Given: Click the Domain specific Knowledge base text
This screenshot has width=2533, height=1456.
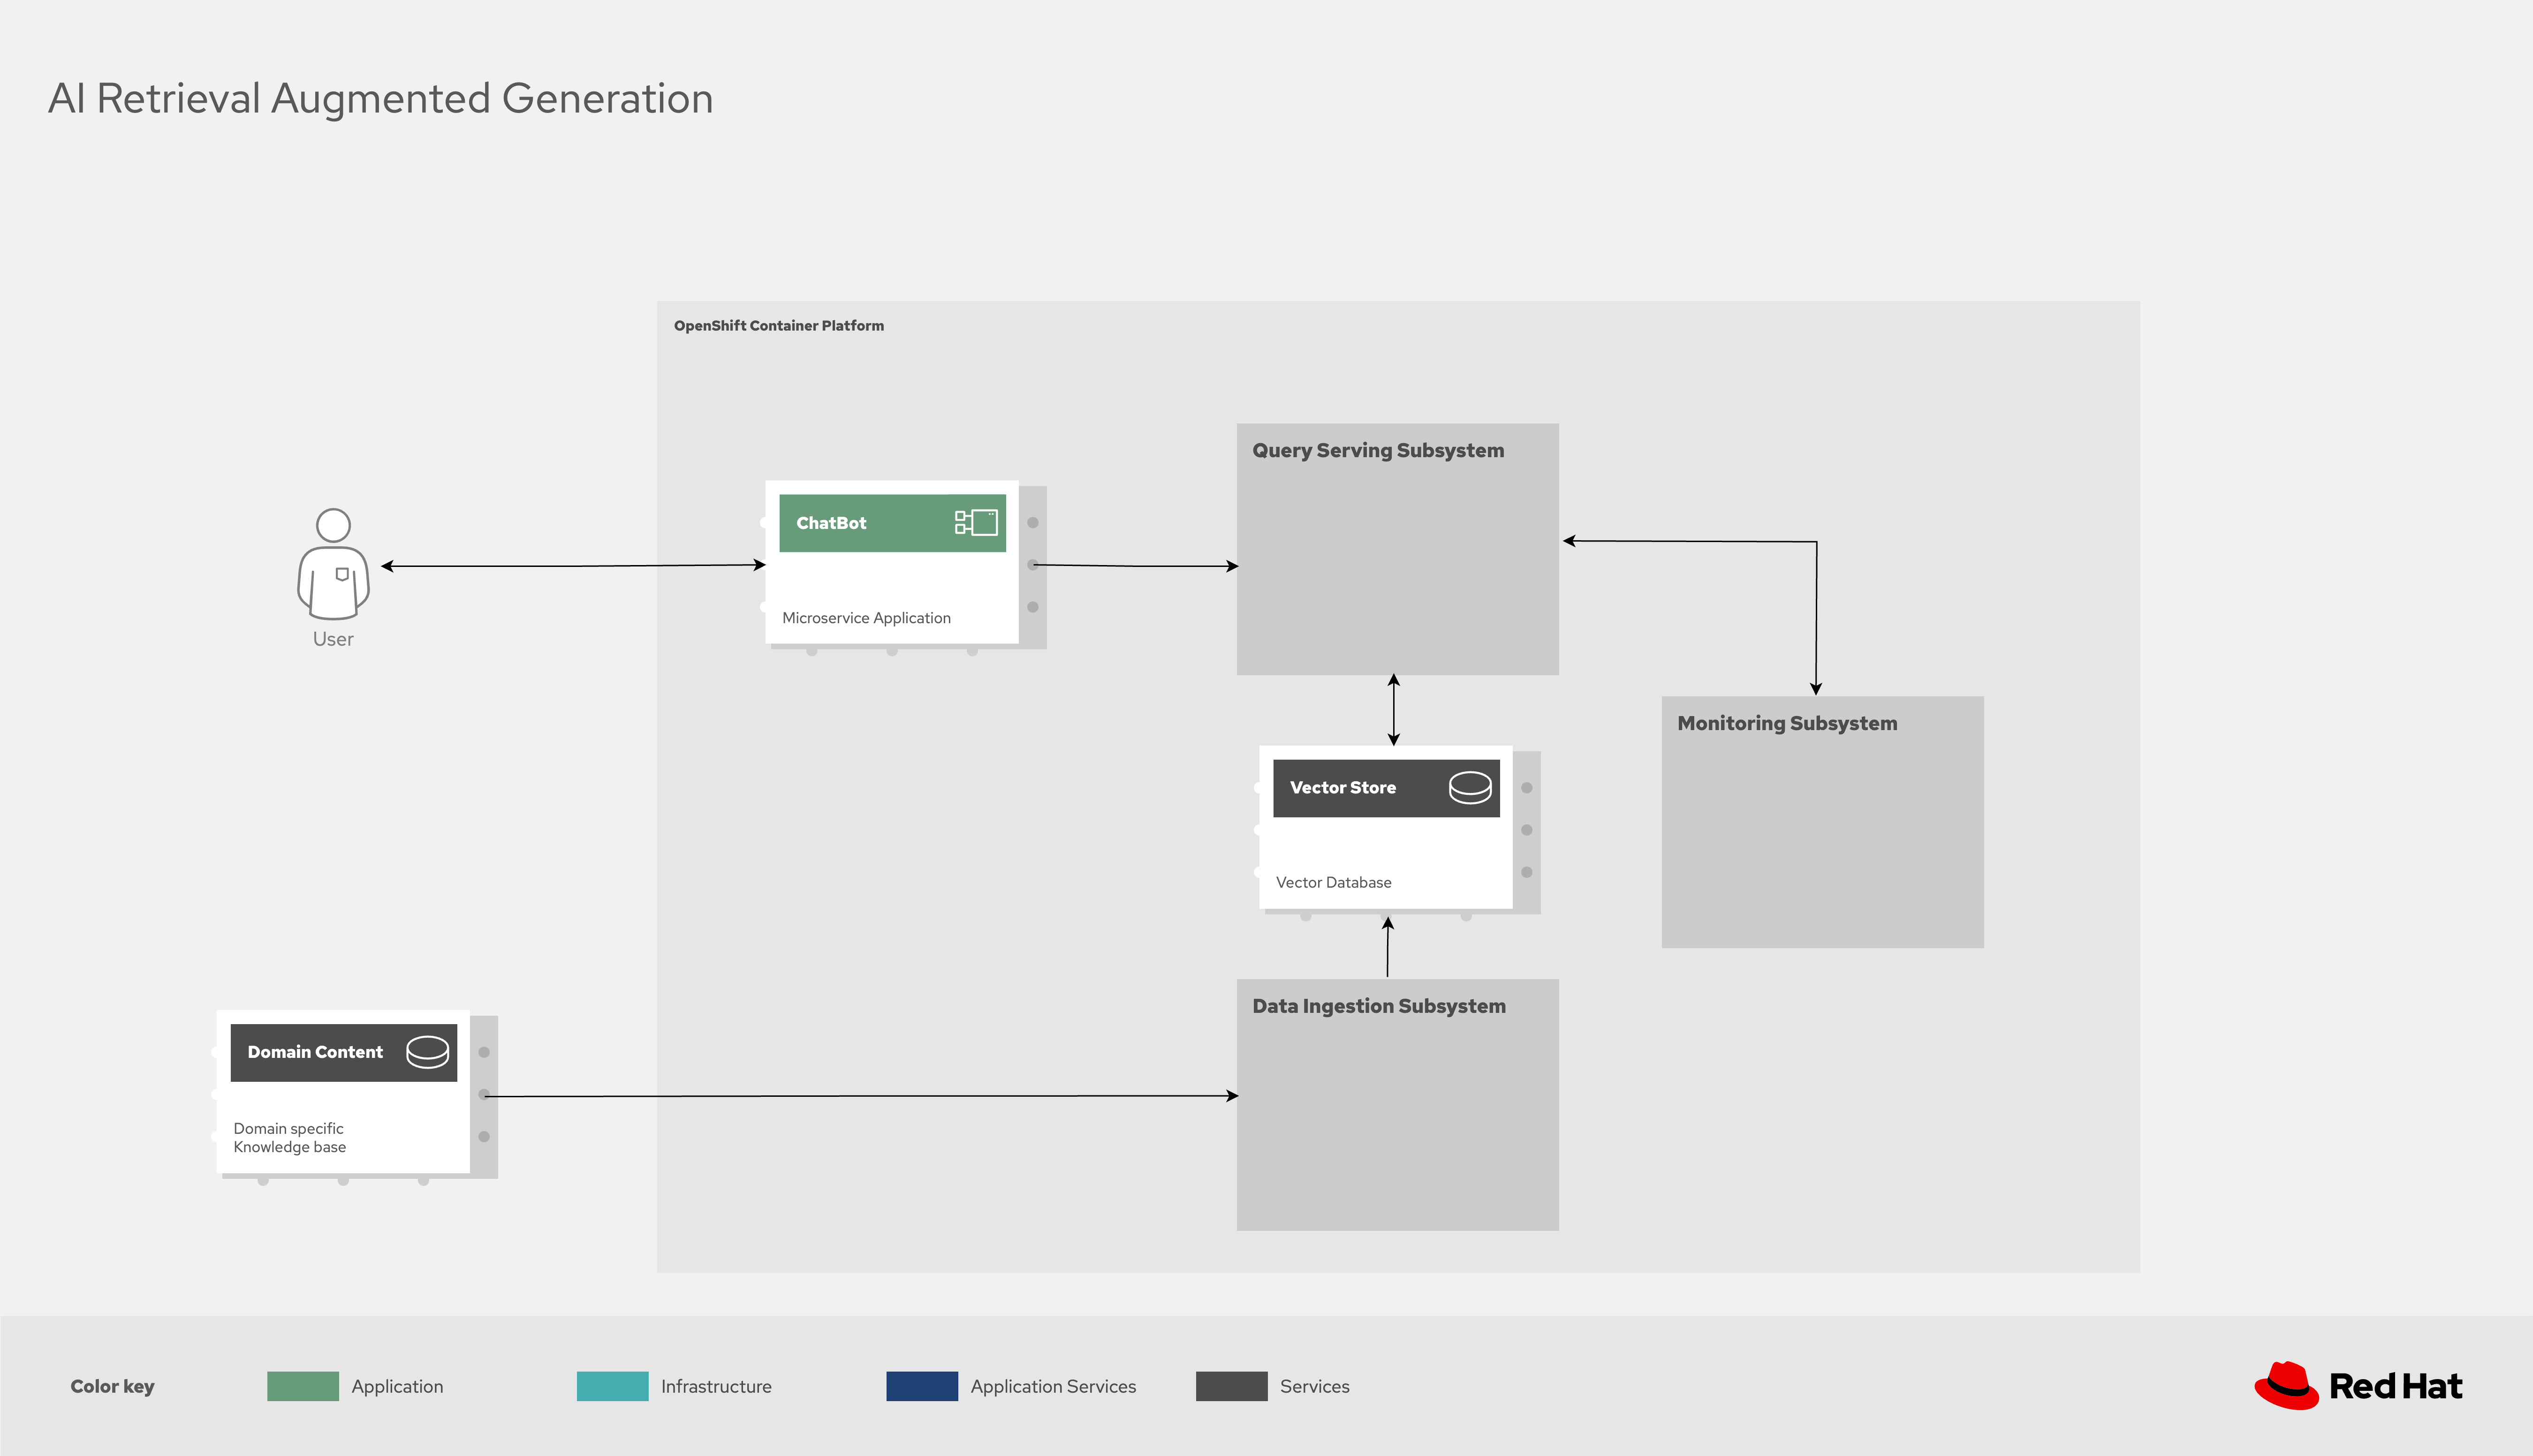Looking at the screenshot, I should coord(290,1138).
